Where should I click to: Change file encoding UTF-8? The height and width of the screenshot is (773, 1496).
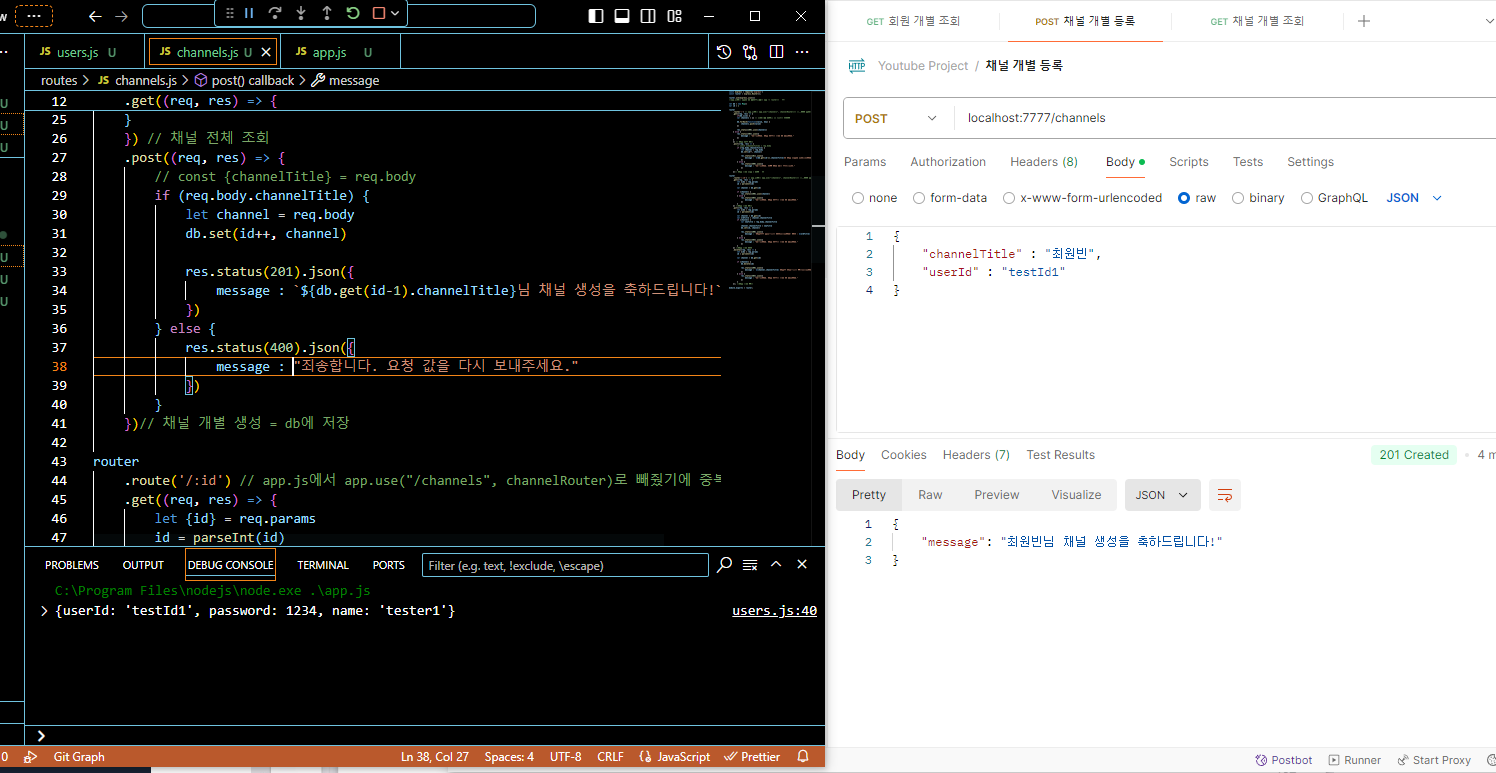(x=565, y=757)
